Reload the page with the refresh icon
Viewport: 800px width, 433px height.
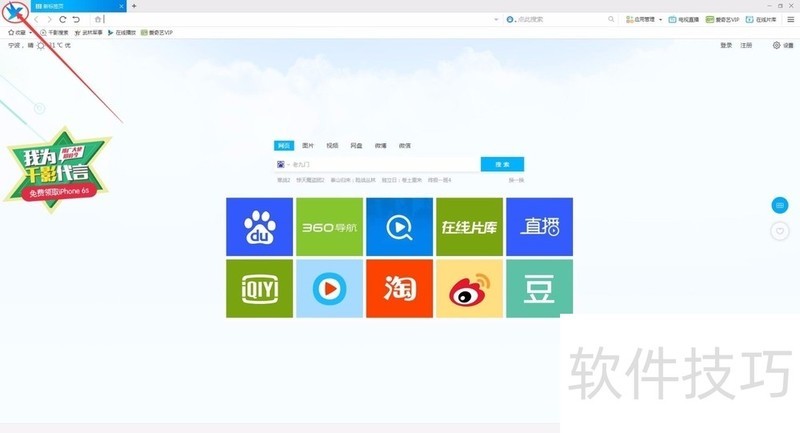point(63,19)
